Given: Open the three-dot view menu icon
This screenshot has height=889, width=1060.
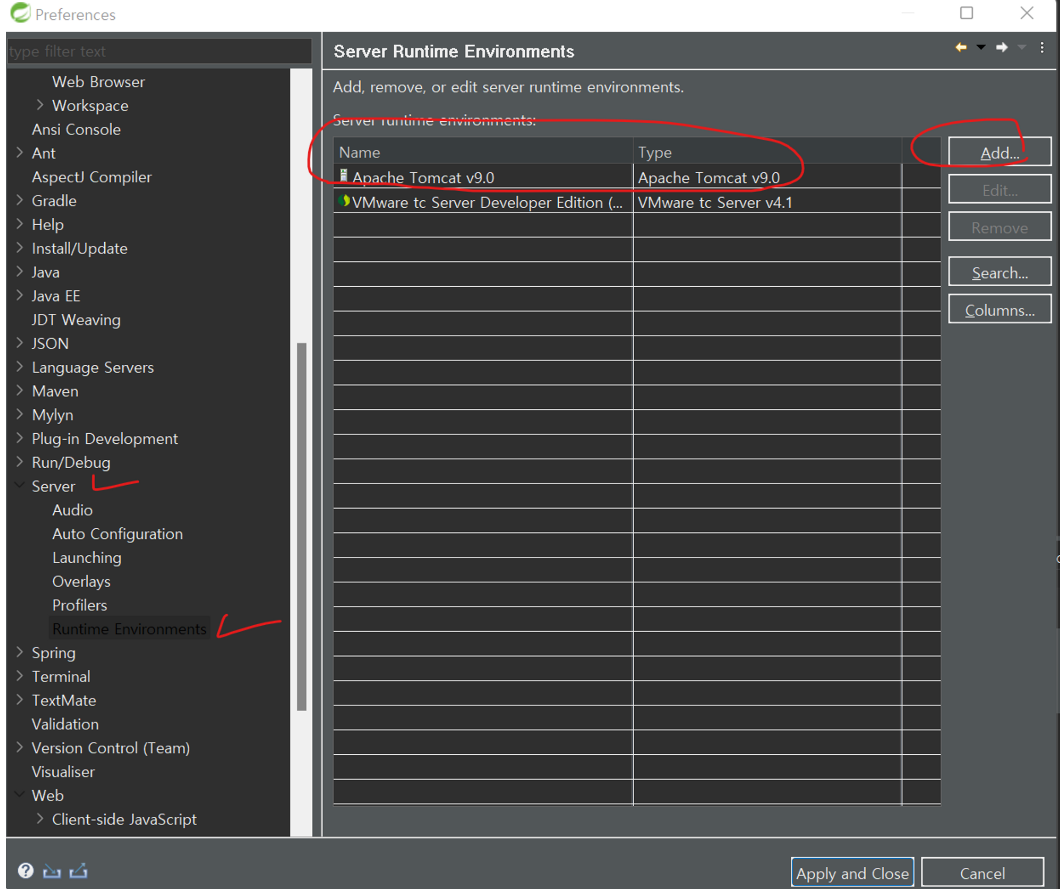Looking at the screenshot, I should [1042, 47].
